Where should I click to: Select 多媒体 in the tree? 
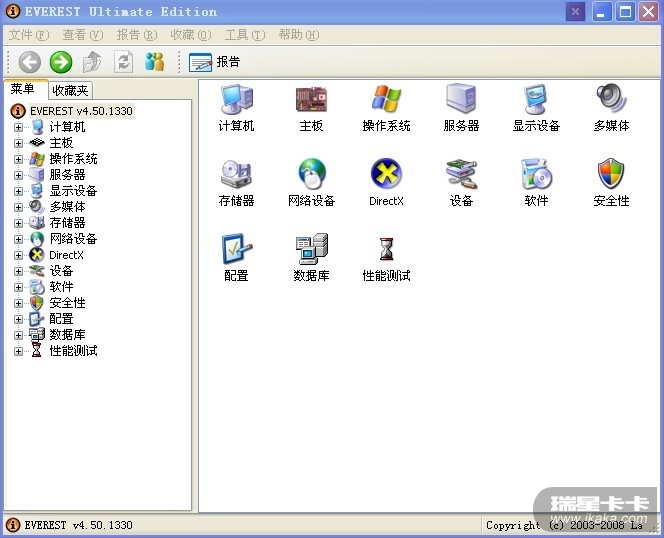click(x=67, y=207)
